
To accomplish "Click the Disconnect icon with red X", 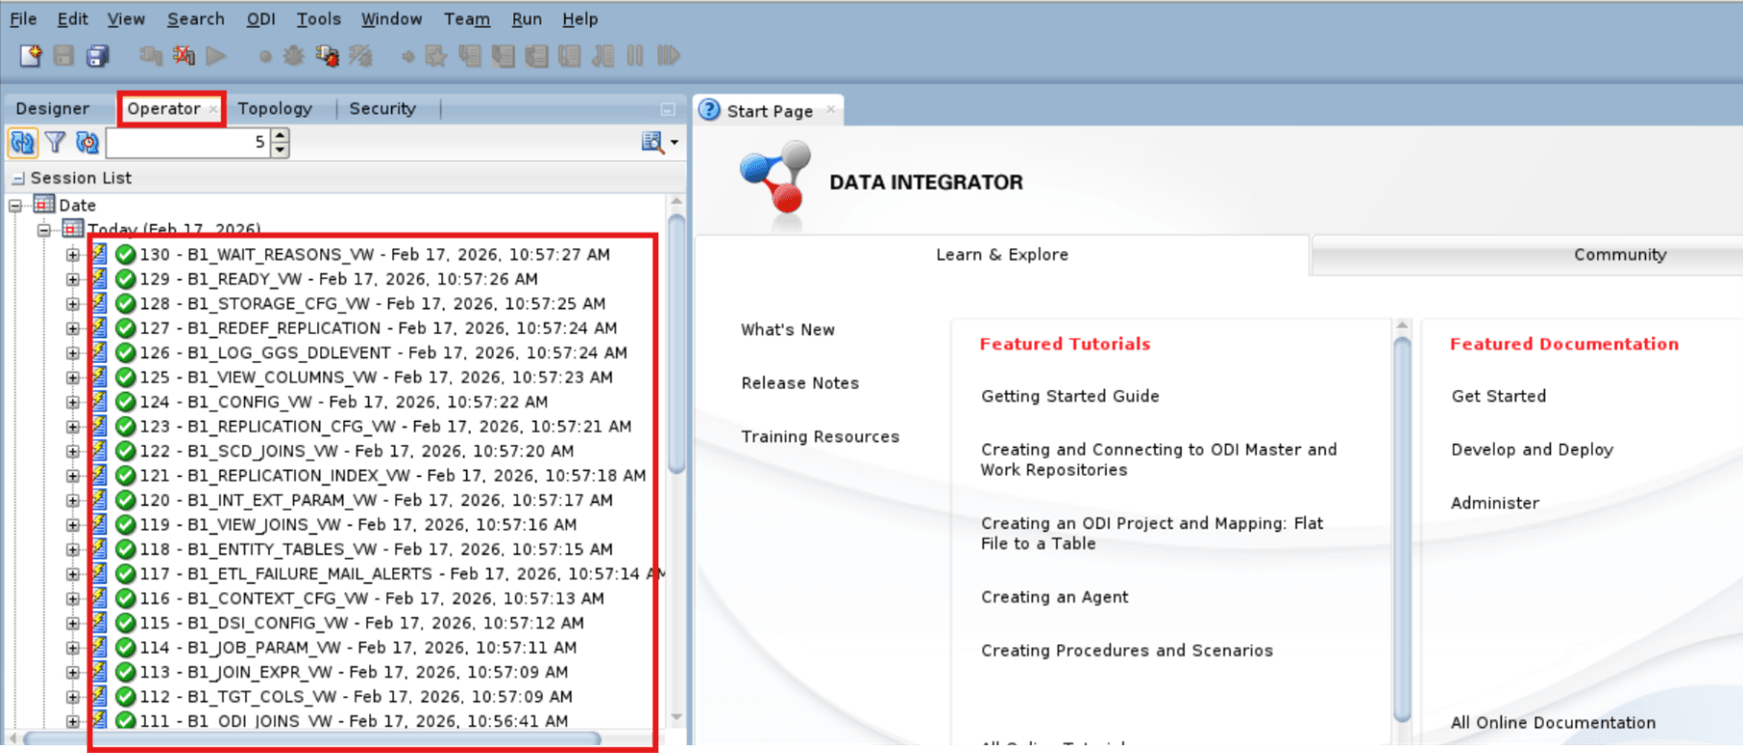I will coord(184,56).
